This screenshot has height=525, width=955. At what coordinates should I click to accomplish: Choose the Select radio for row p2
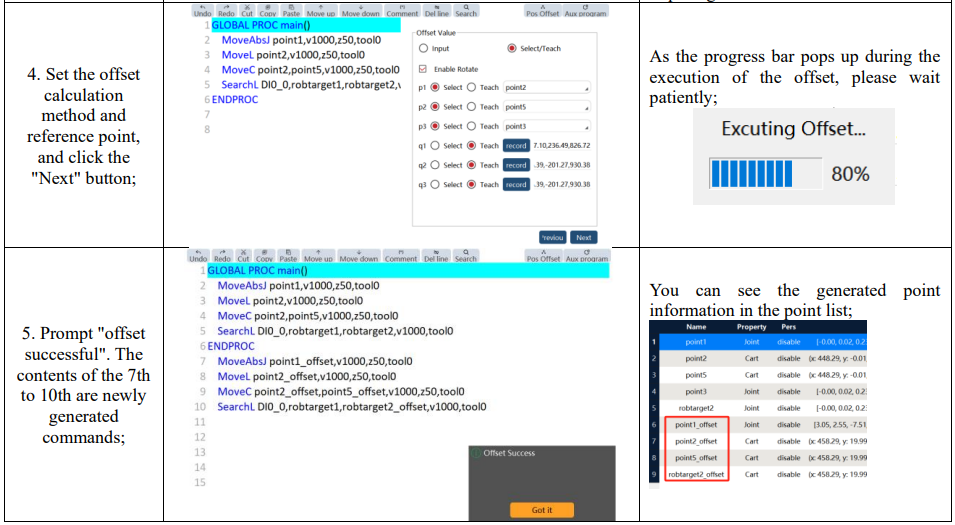pyautogui.click(x=435, y=107)
